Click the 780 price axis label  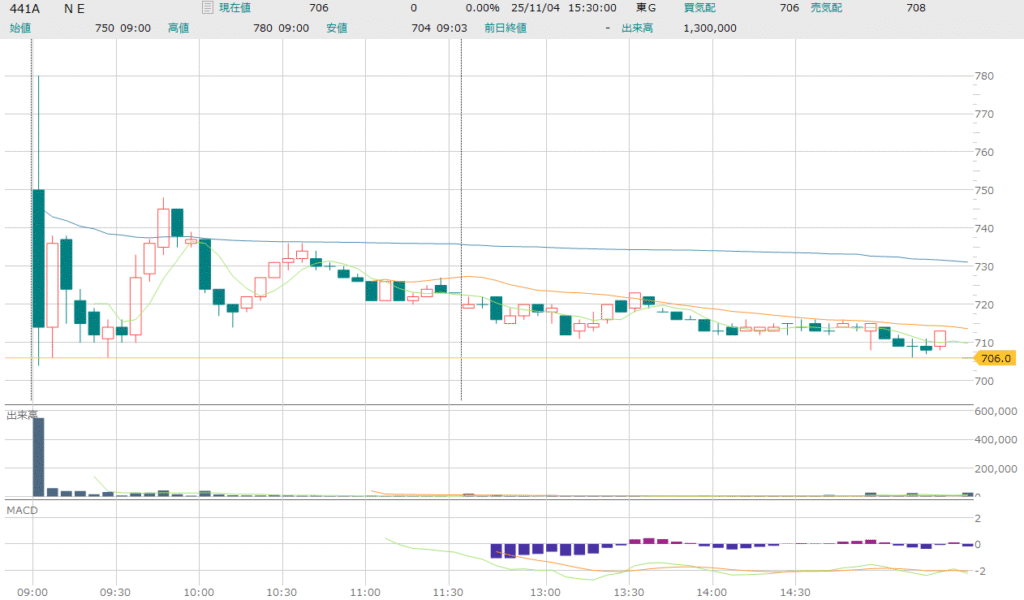(983, 76)
